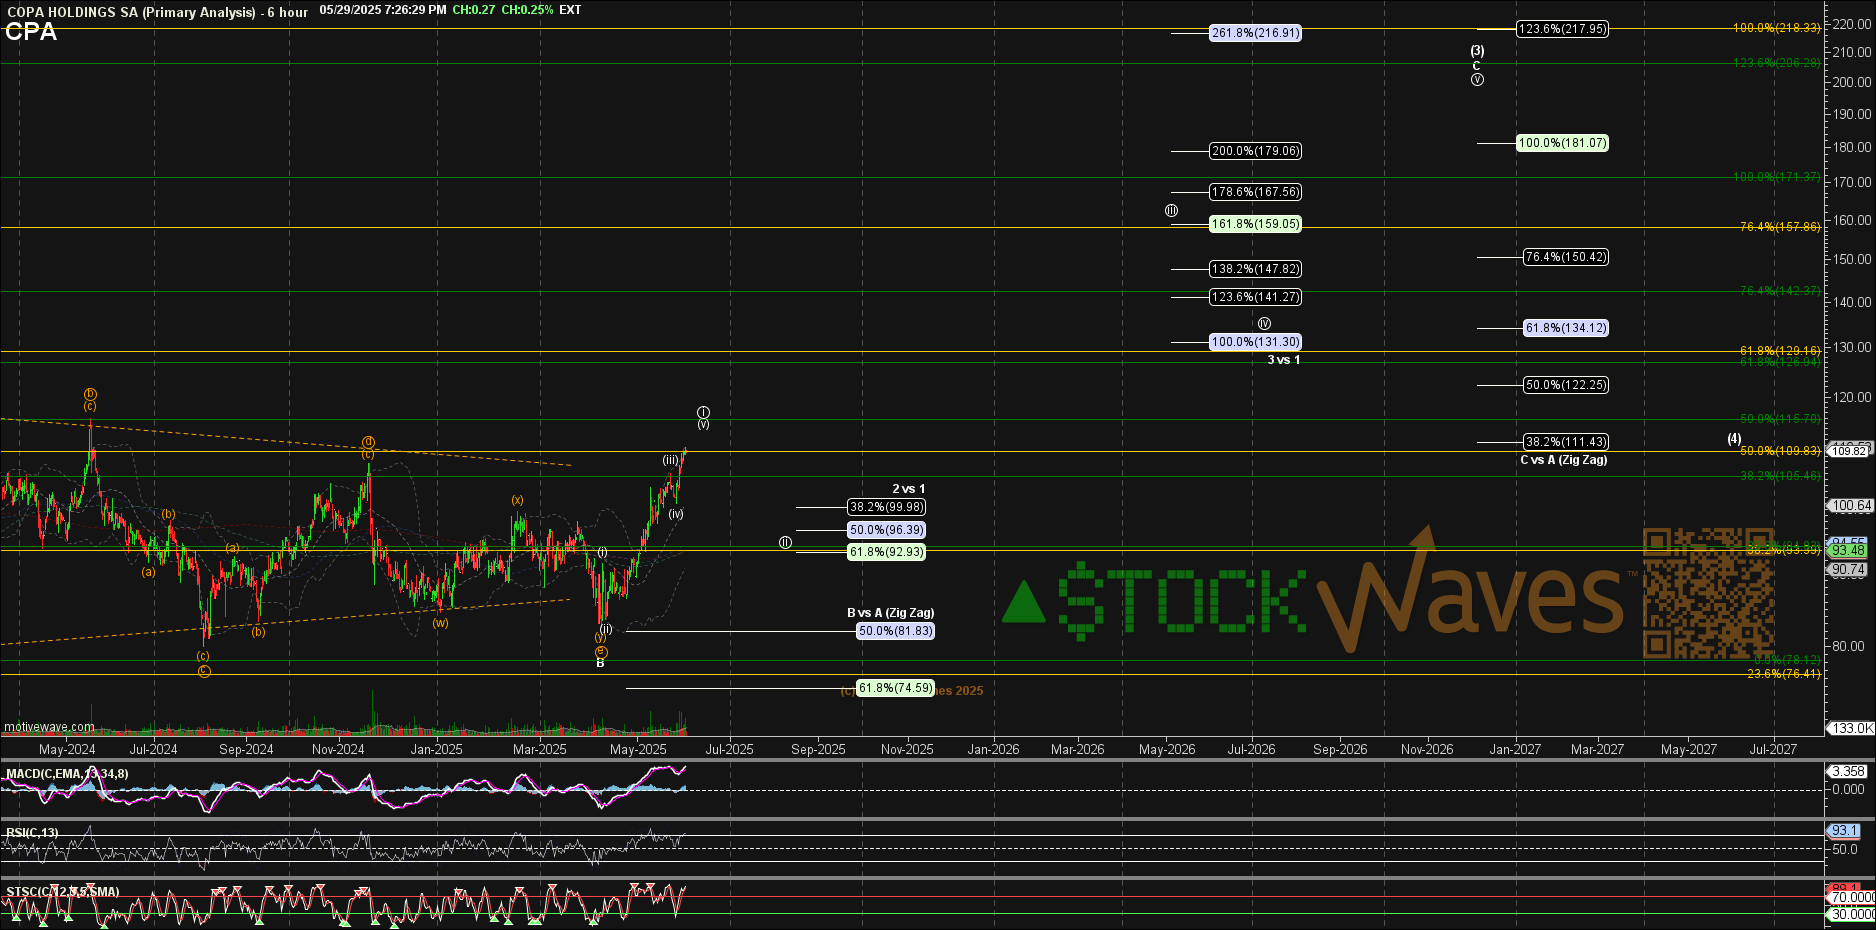Select the 30.000 stochastic axis level
The image size is (1876, 930).
1852,914
